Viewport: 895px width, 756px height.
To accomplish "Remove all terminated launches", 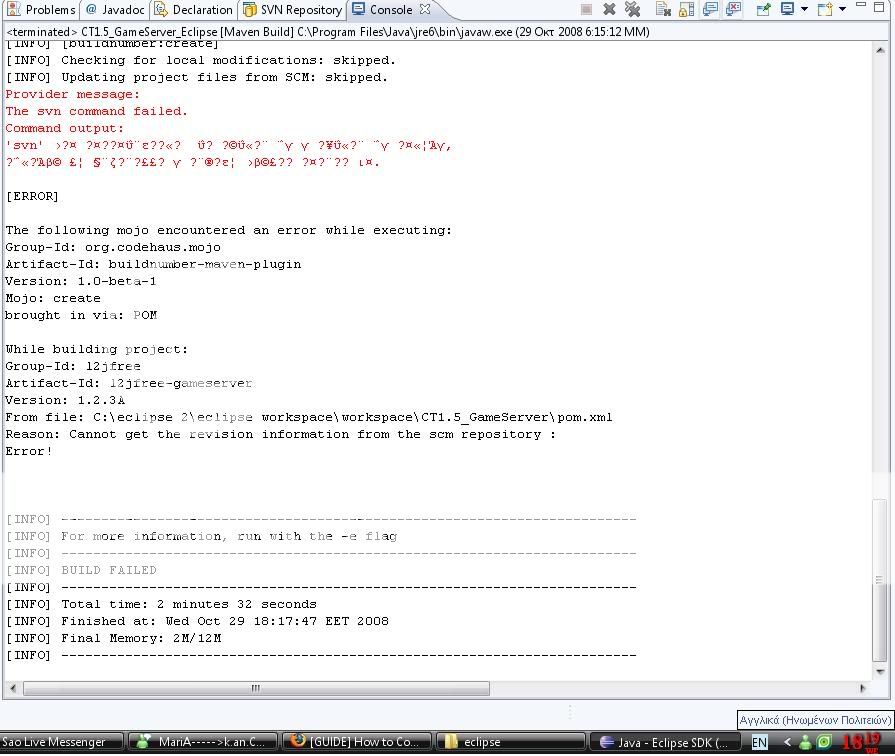I will point(632,10).
